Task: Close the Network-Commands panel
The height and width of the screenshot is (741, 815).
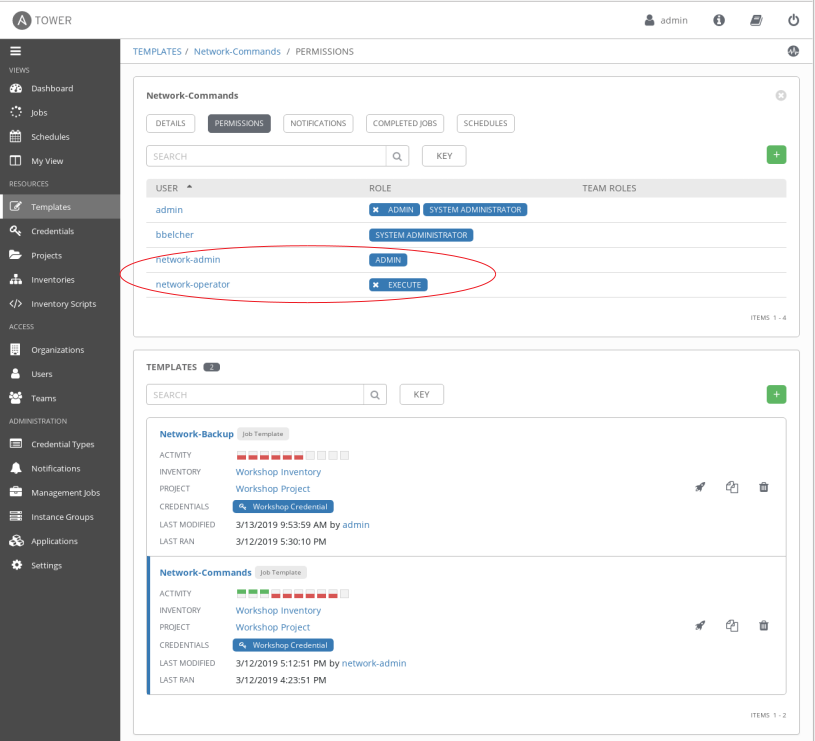Action: (x=781, y=96)
